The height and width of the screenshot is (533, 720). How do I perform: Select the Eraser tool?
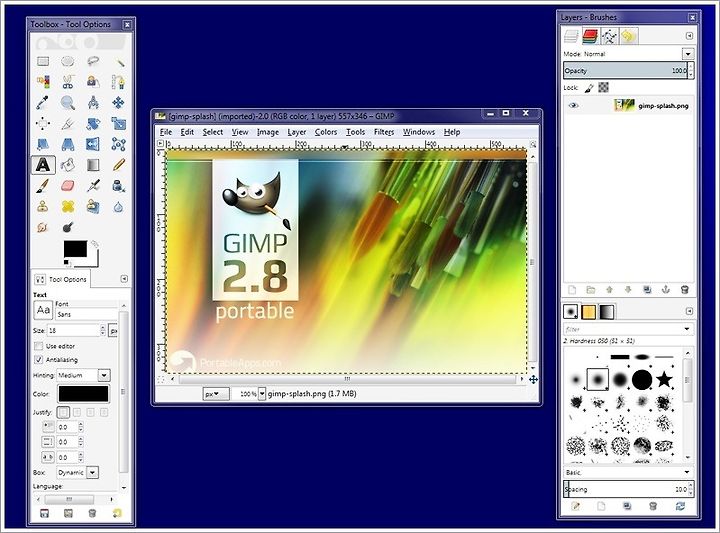(x=68, y=185)
